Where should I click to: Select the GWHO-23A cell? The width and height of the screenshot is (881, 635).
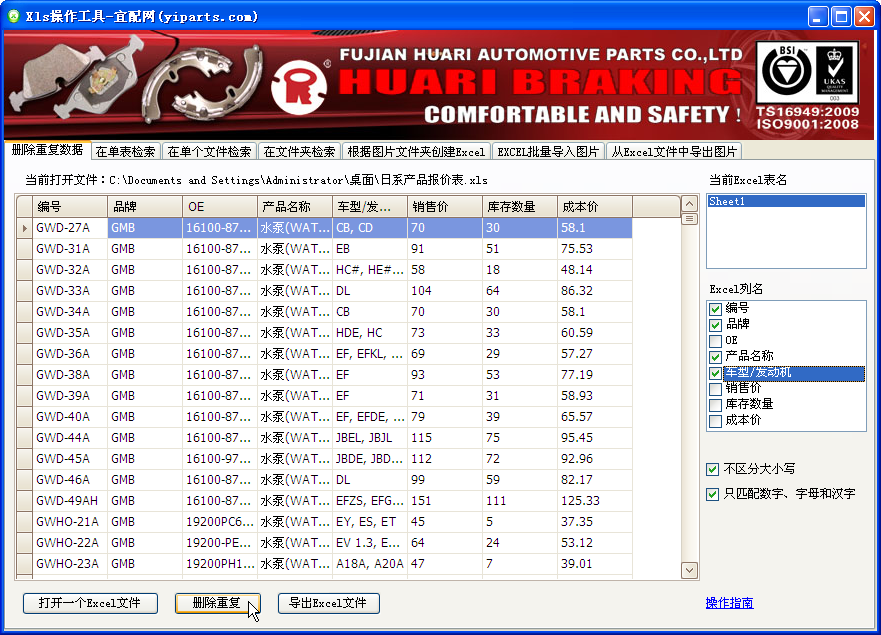(x=70, y=564)
